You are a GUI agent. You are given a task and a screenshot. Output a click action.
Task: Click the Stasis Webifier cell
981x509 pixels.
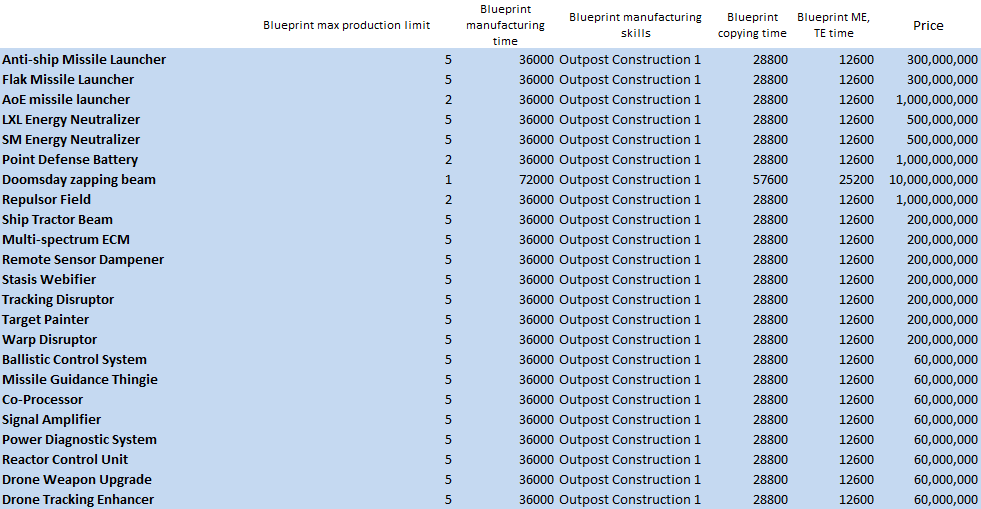tap(49, 280)
